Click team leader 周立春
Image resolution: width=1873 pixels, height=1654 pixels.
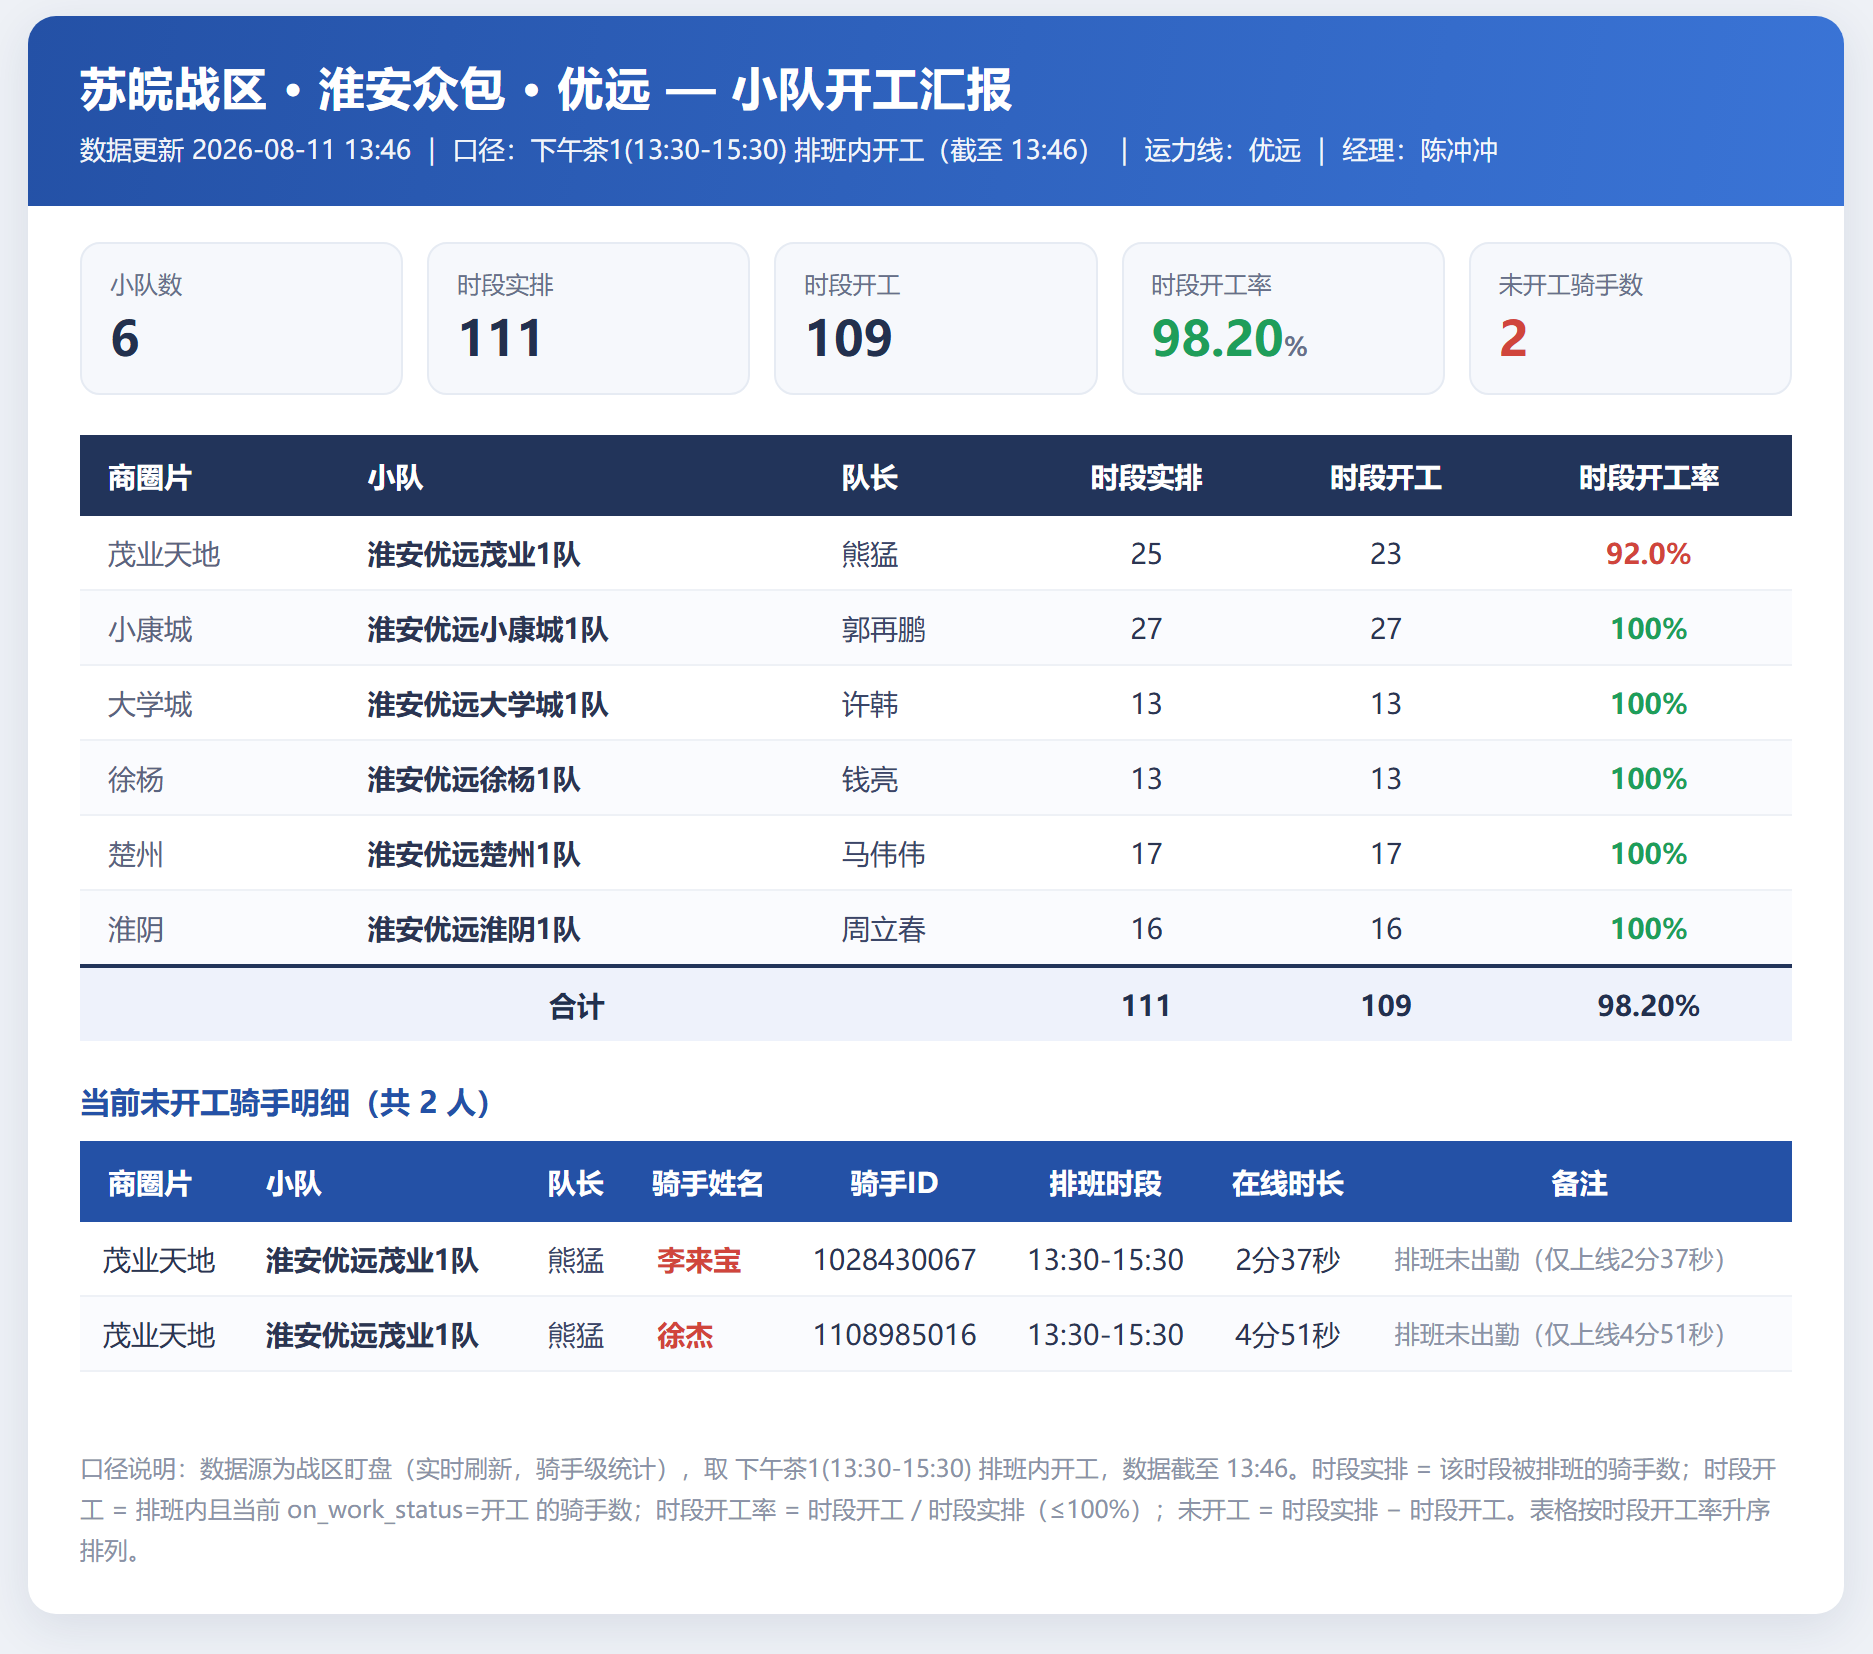[x=883, y=929]
